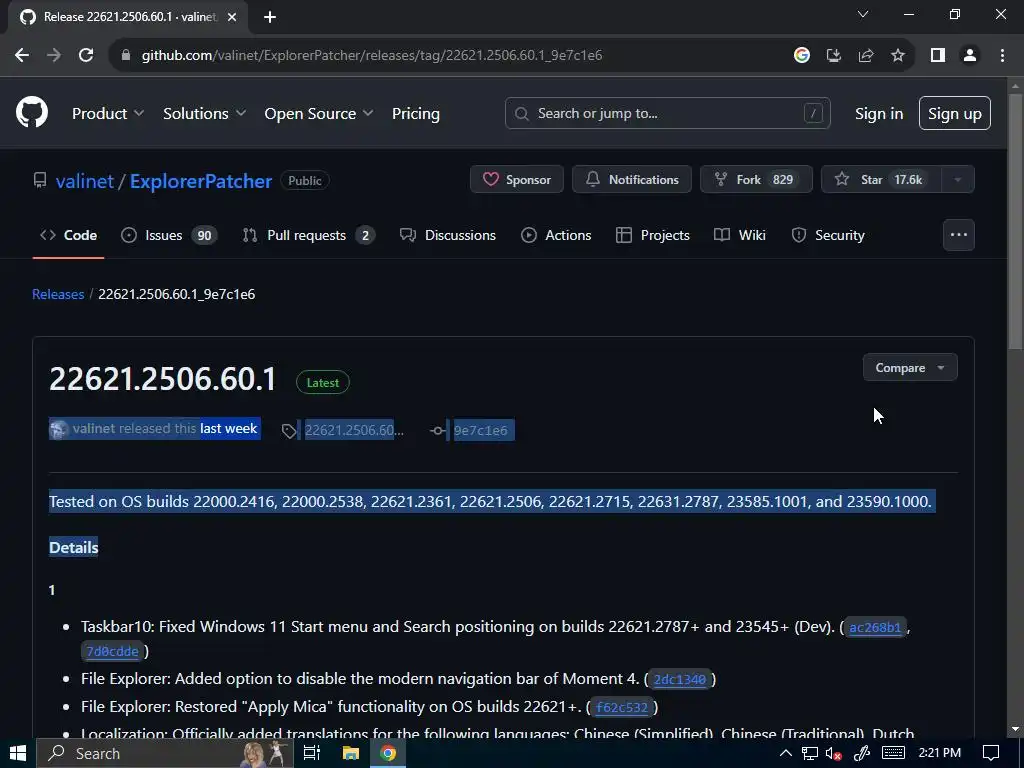
Task: Open the 22621.2506.60... tag link
Action: point(354,430)
